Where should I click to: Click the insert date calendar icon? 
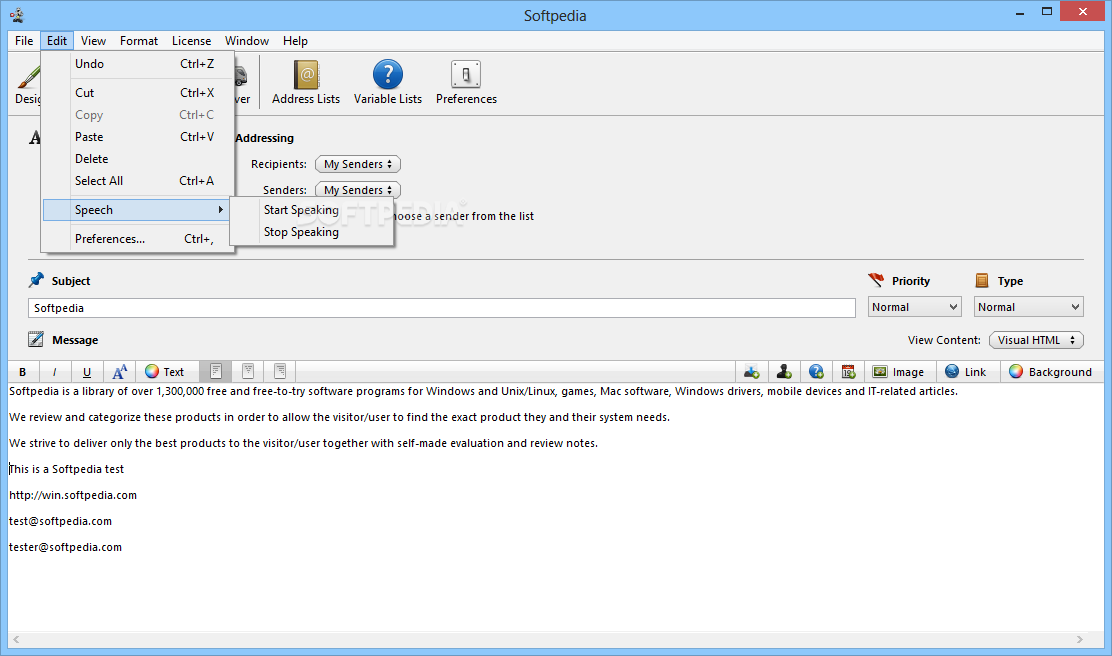click(x=848, y=372)
